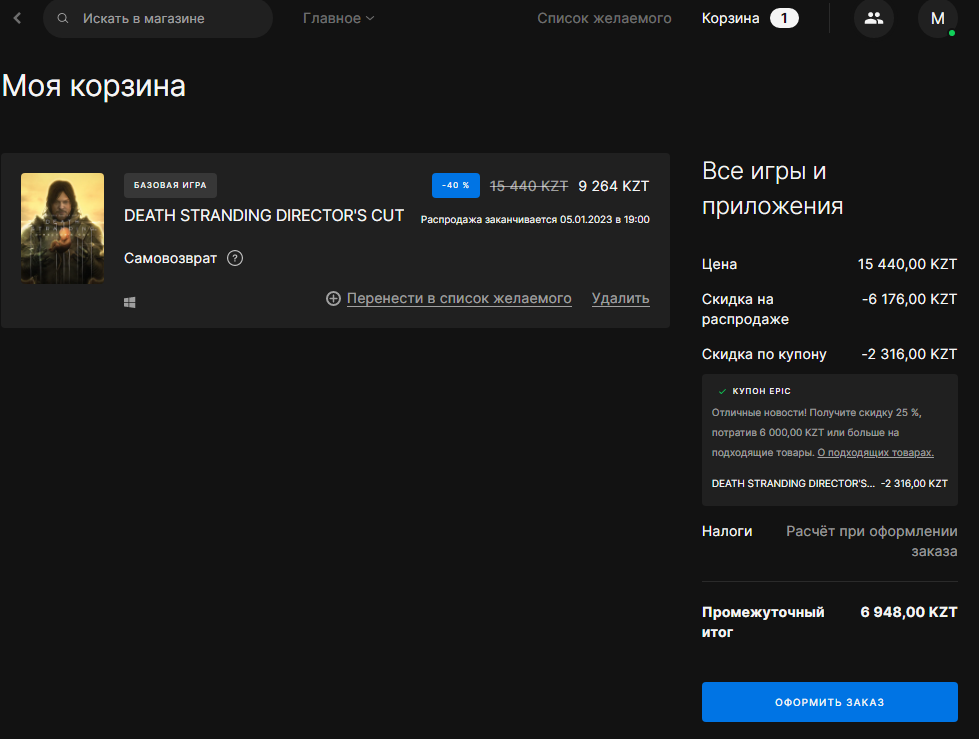Click the cart count badge showing 1
This screenshot has width=979, height=739.
coord(784,18)
